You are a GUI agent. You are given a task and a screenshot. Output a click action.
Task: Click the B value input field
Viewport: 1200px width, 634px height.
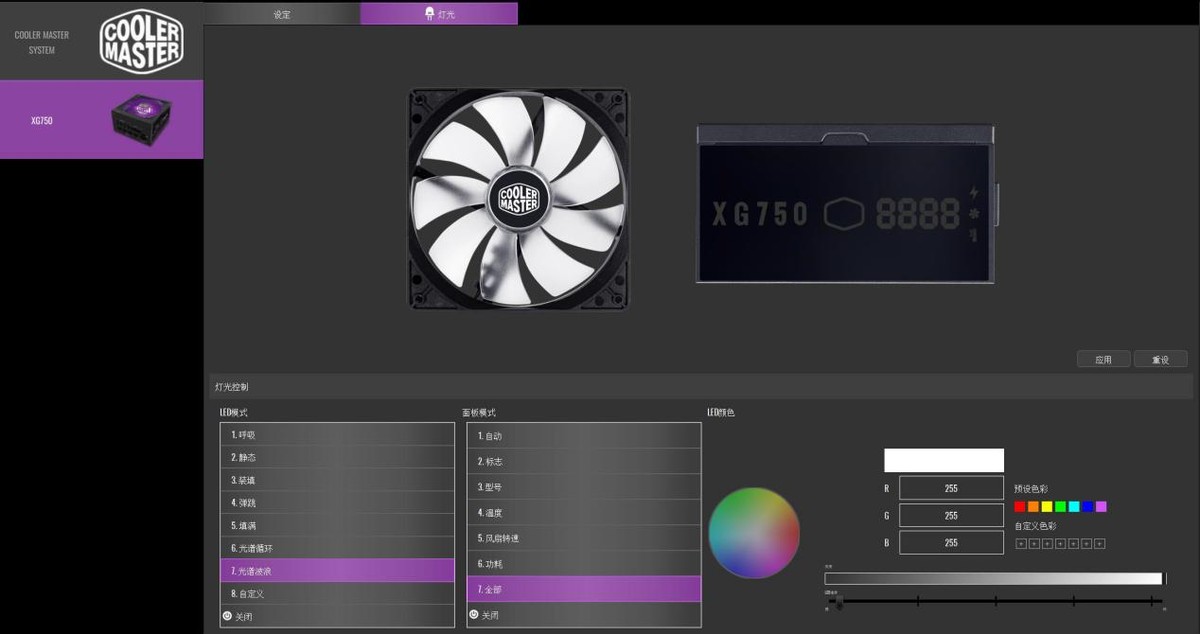pos(951,542)
